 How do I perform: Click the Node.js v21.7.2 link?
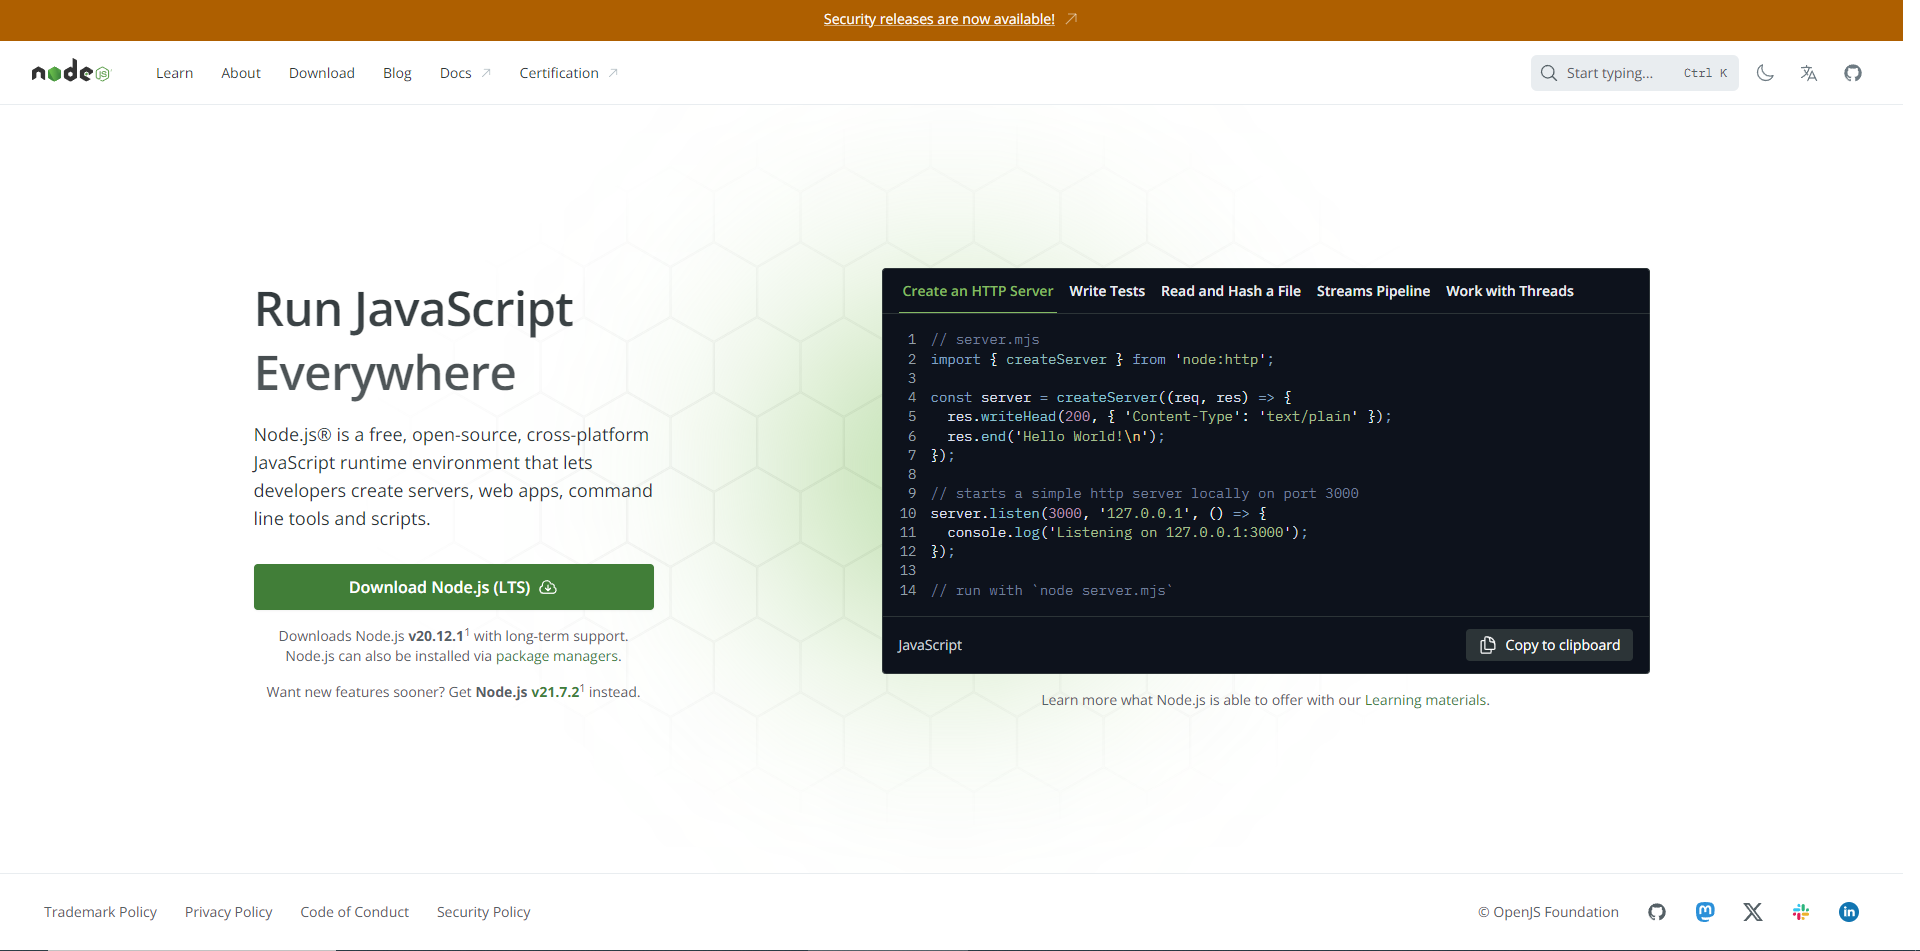pyautogui.click(x=528, y=692)
